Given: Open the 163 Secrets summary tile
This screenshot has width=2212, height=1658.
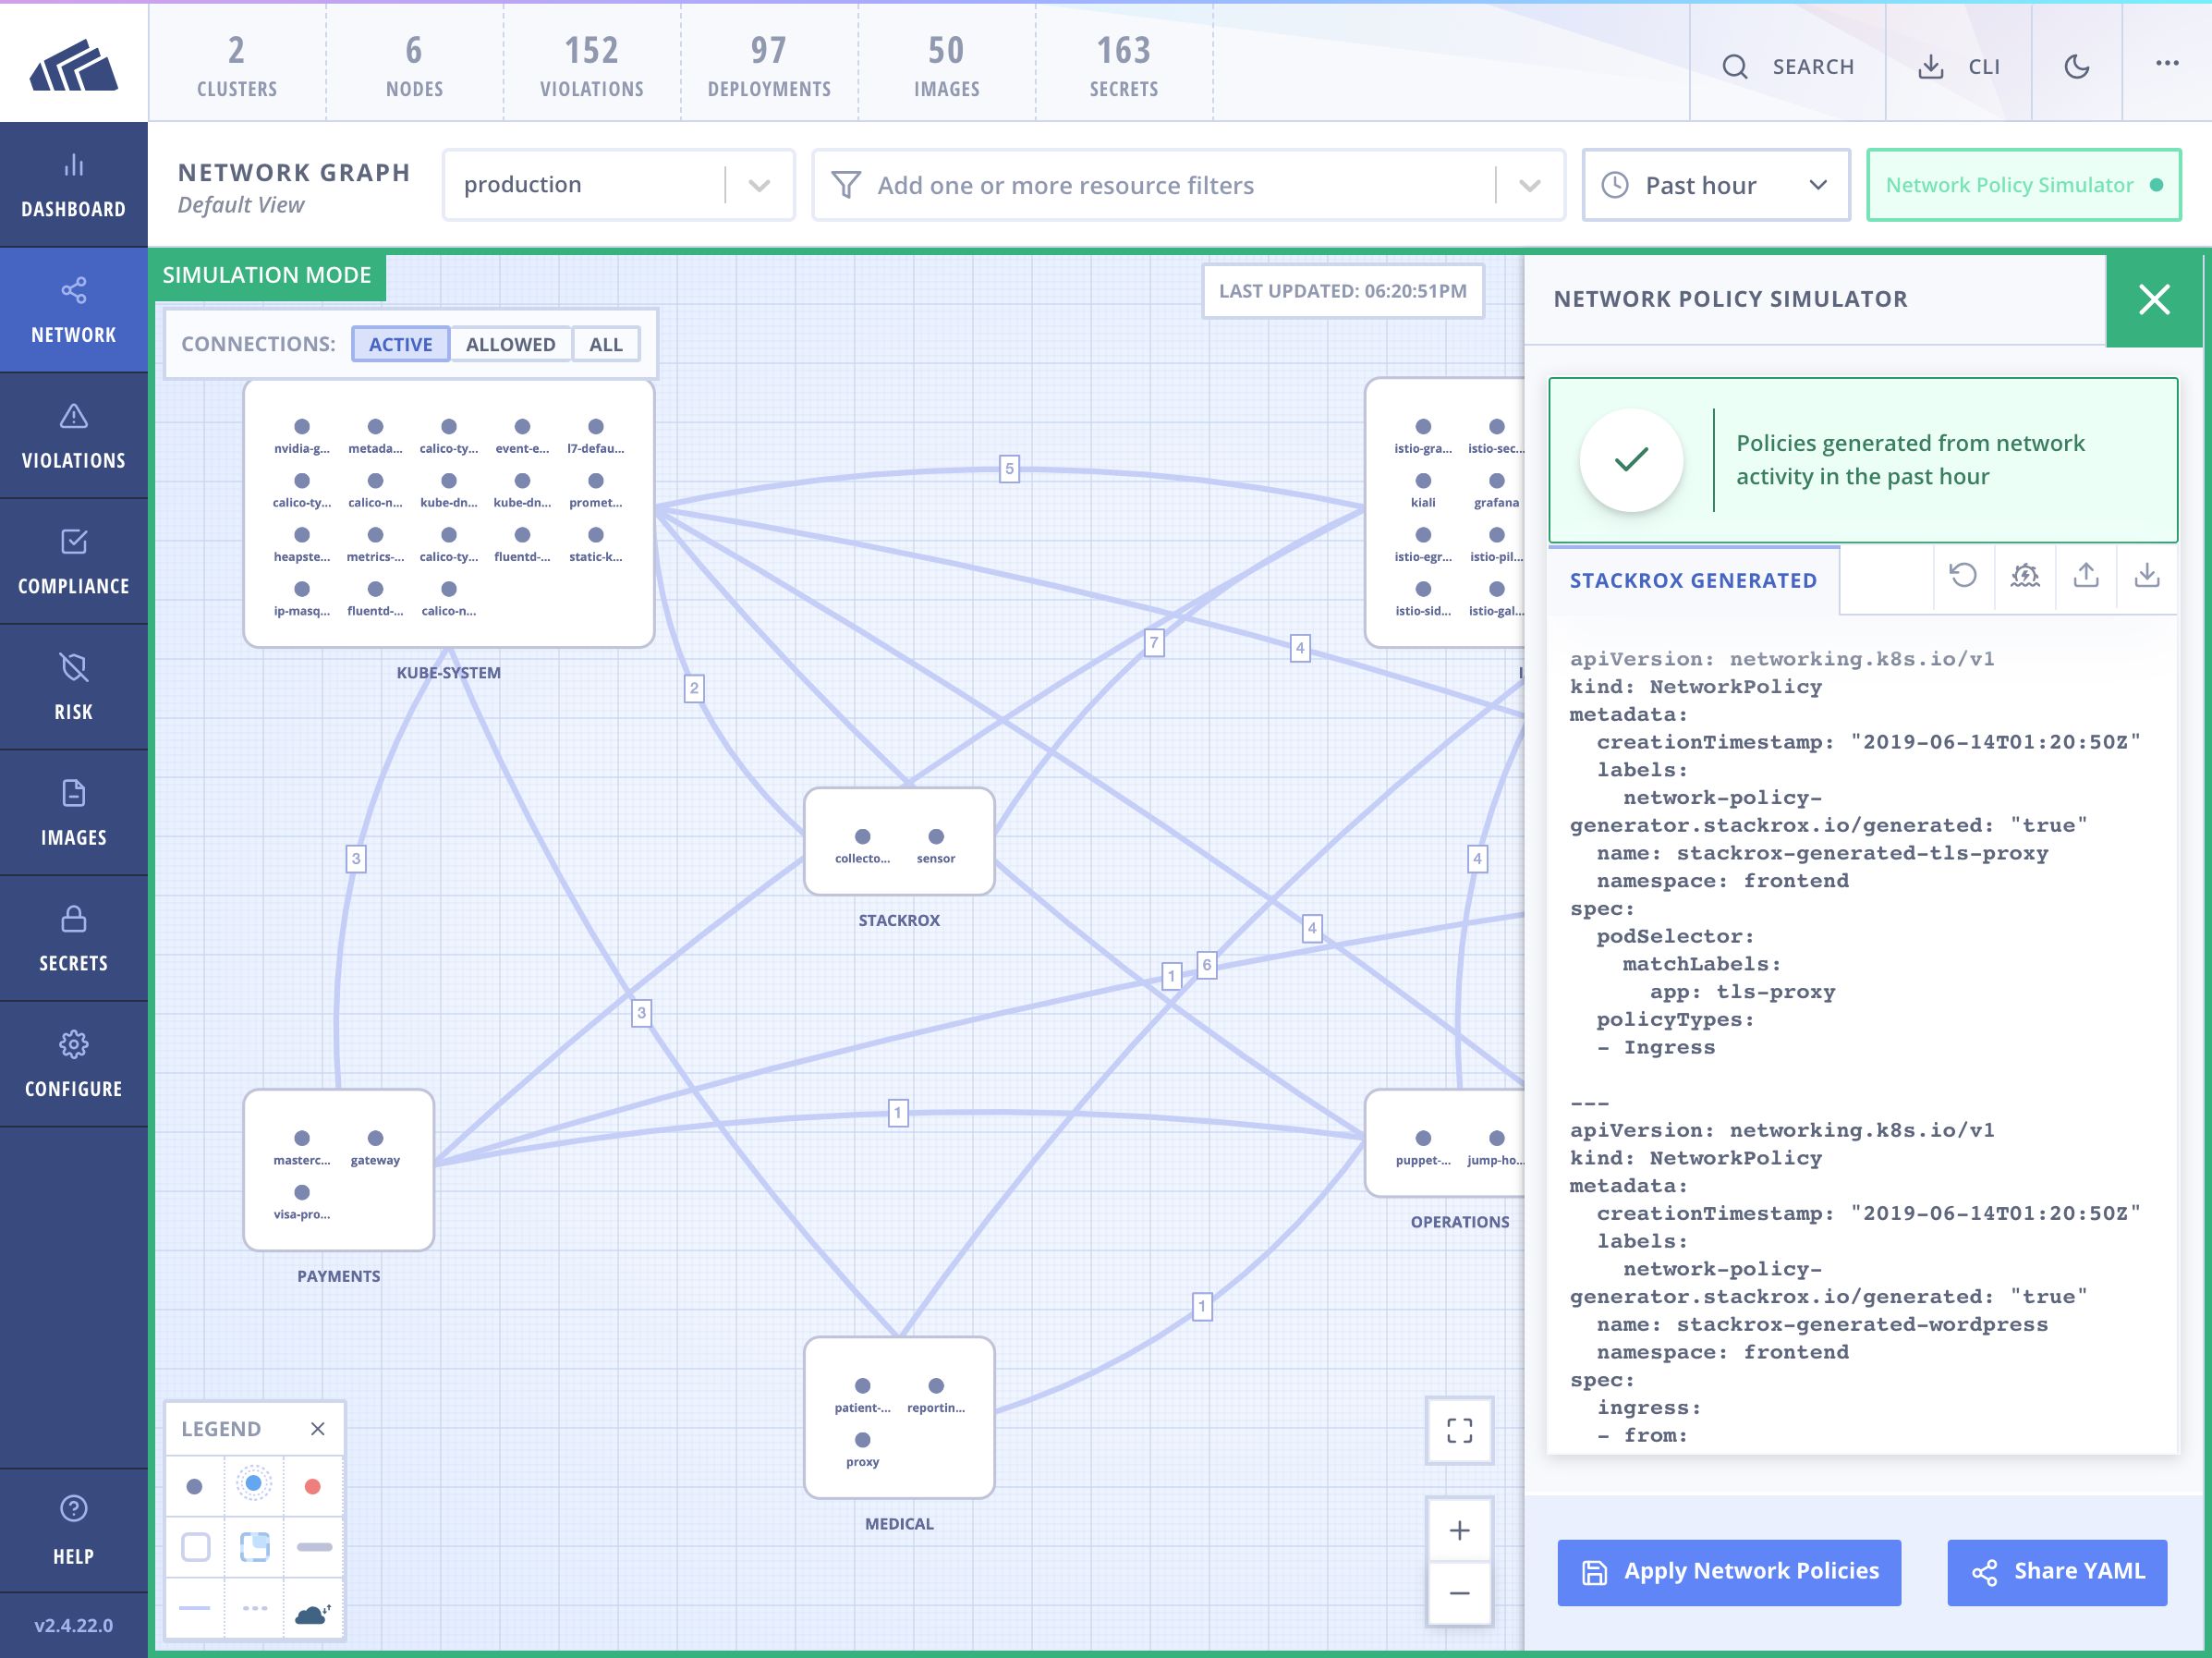Looking at the screenshot, I should coord(1124,66).
